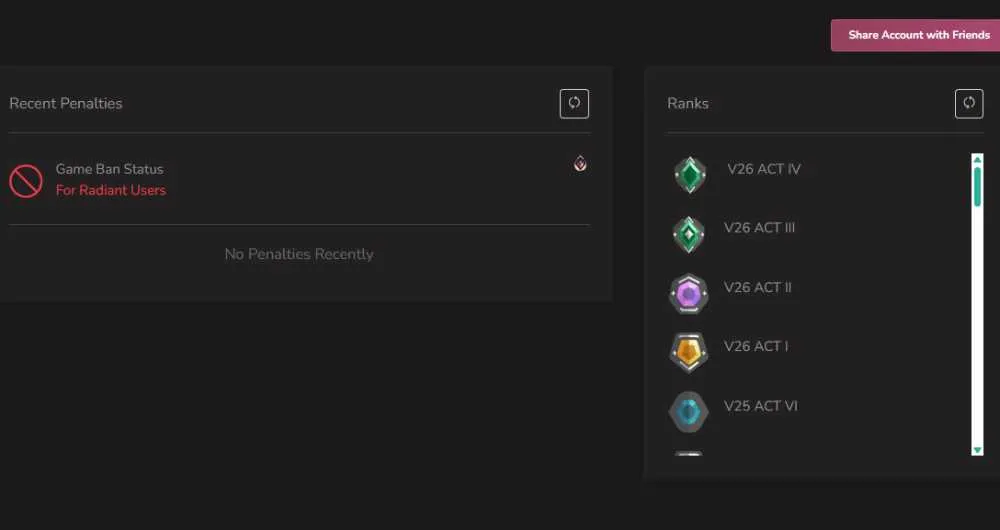Click the V26 ACT II purple badge
1000x530 pixels.
(x=689, y=294)
